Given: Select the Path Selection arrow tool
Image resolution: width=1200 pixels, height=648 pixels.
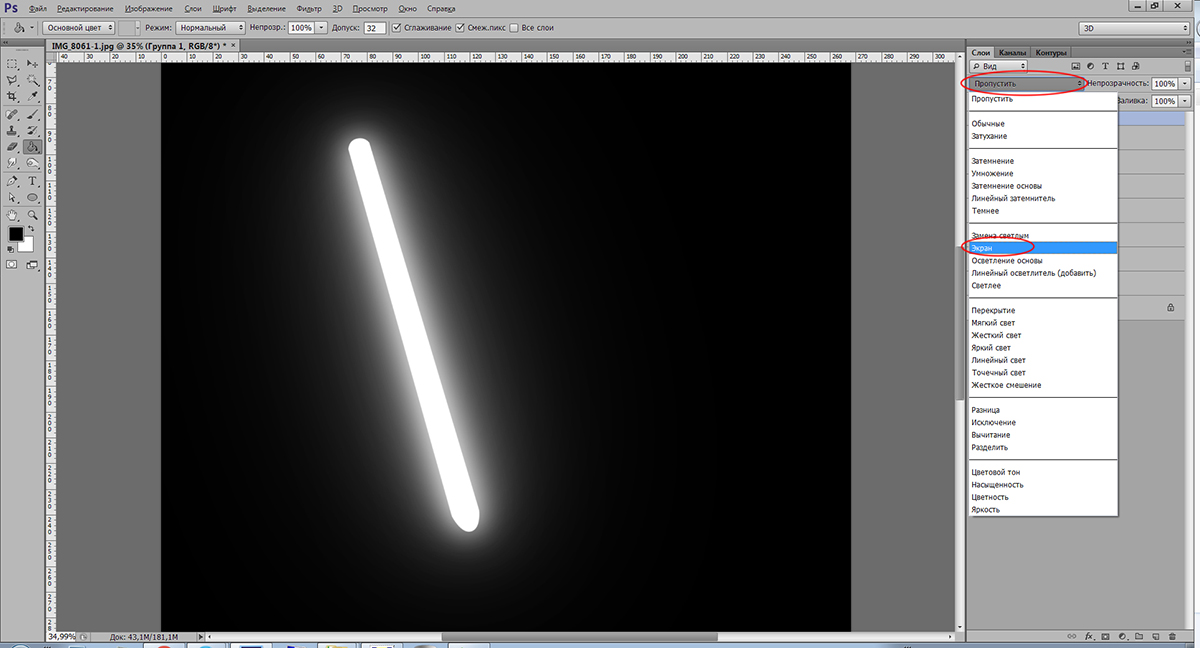Looking at the screenshot, I should pos(13,197).
